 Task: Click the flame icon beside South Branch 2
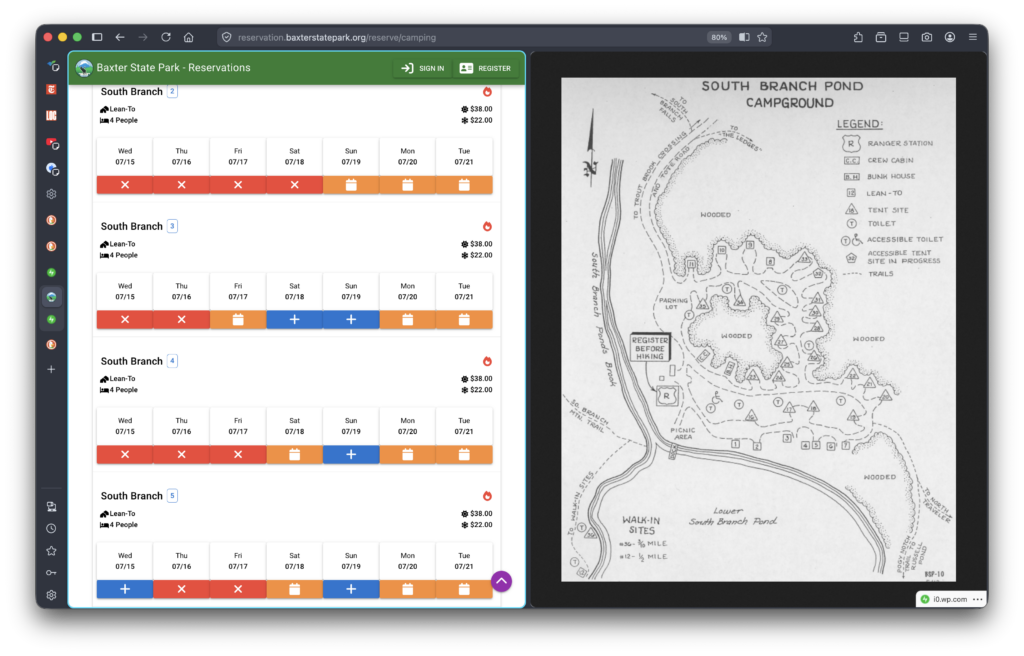(x=487, y=91)
